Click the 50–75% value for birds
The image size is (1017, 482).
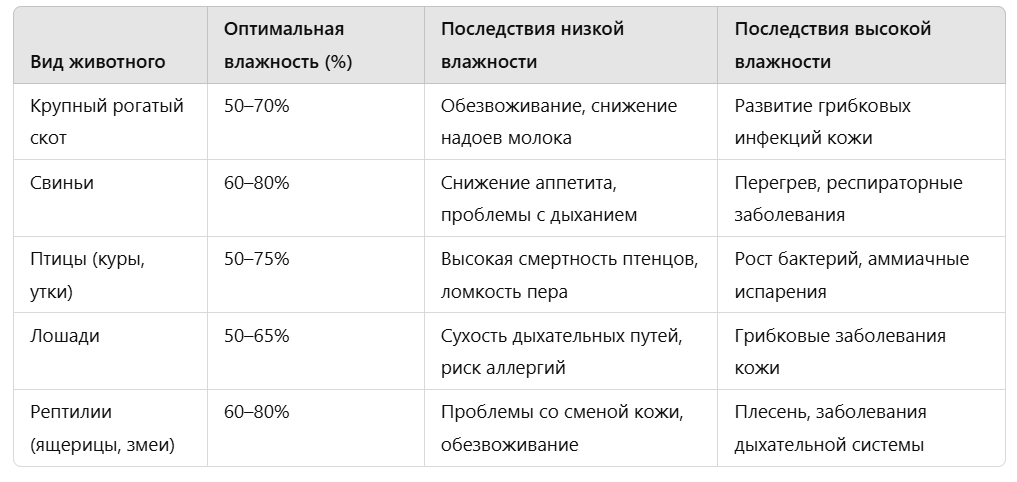coord(256,259)
